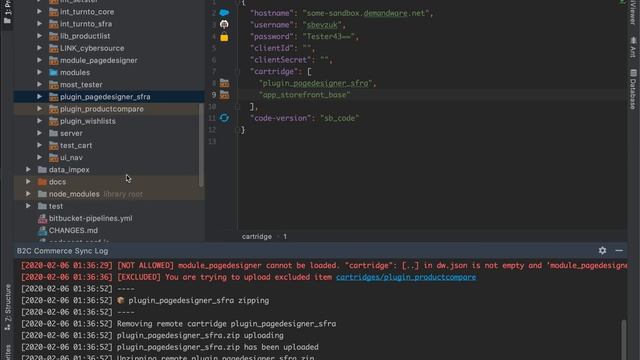Select the module_pagedesigner tree row

pyautogui.click(x=109, y=60)
